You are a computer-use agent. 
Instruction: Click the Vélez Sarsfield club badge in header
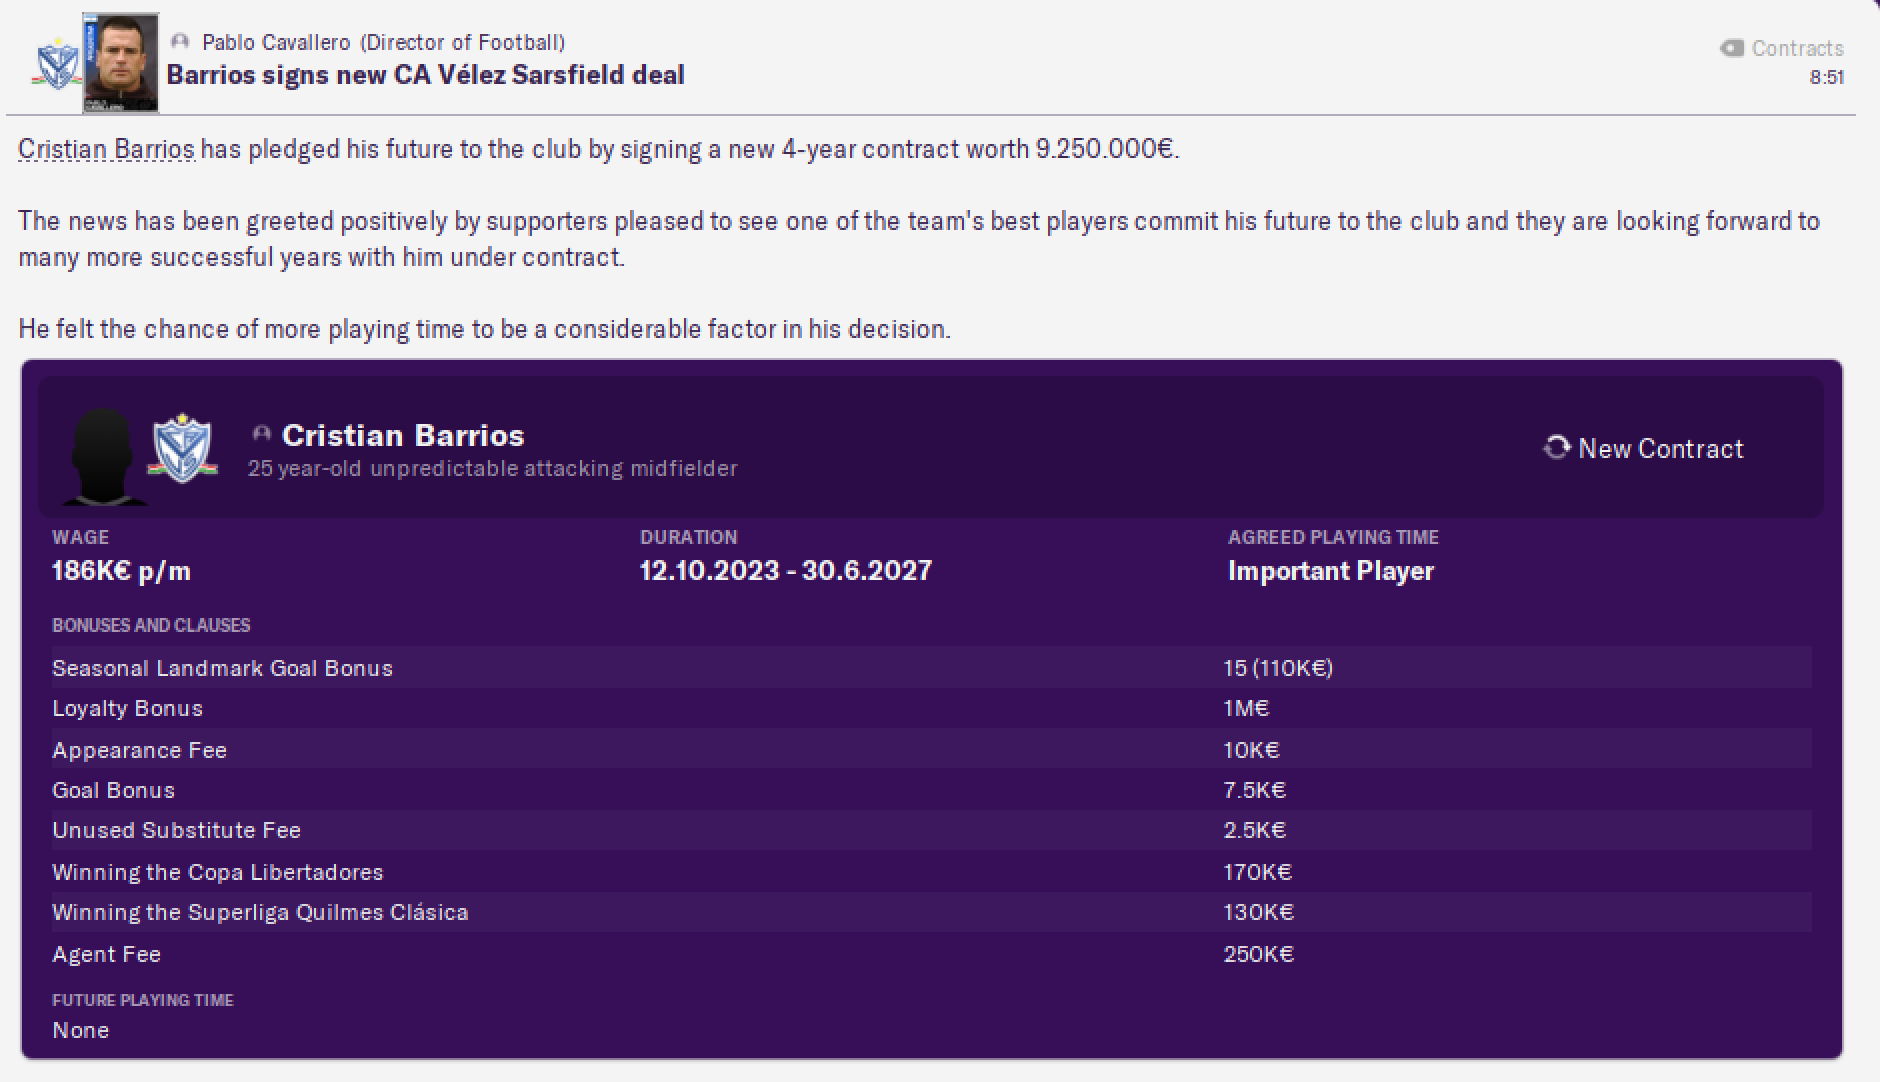57,63
